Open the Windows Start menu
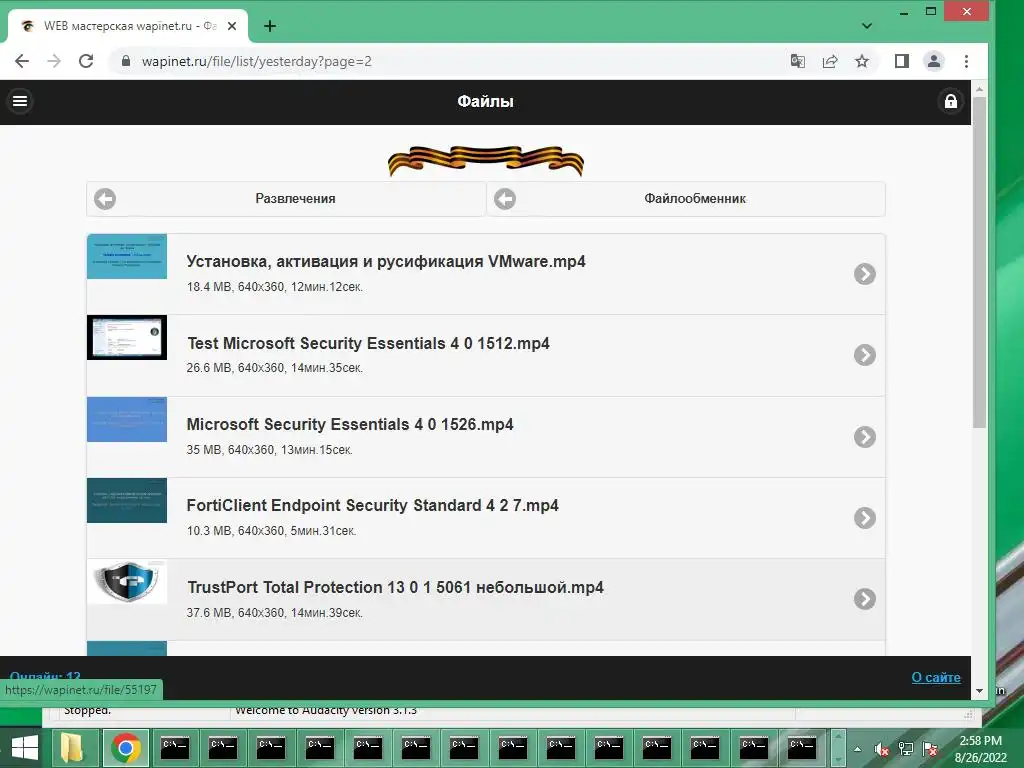Screen dimensions: 1024x768 25,748
